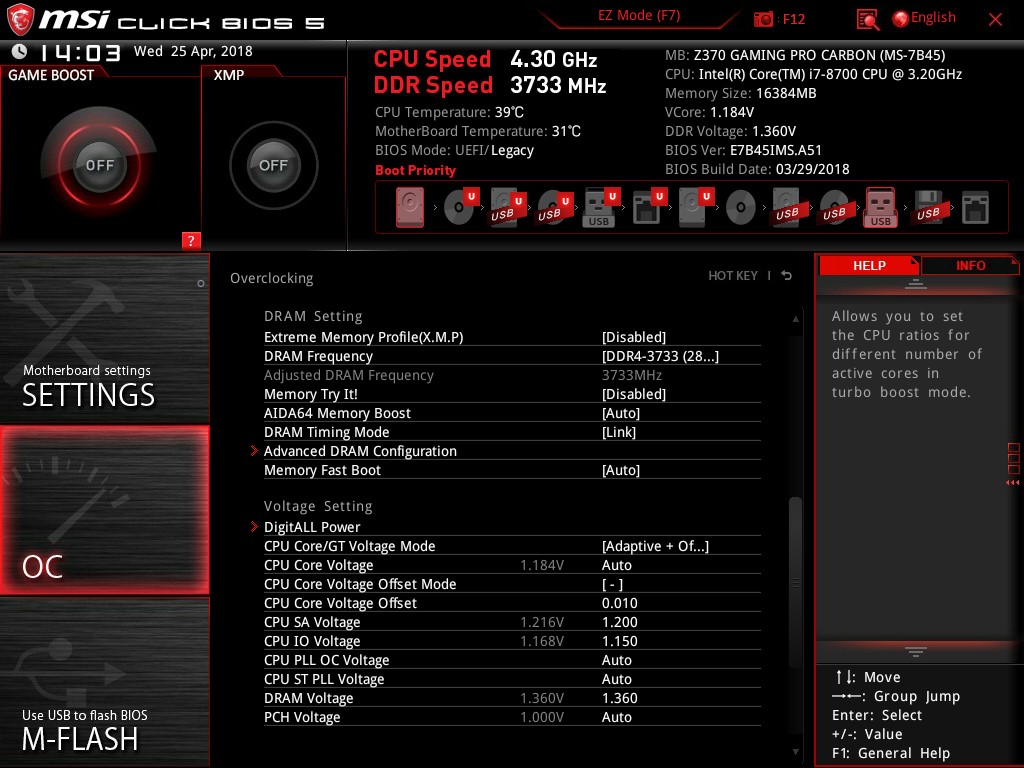The image size is (1024, 768).
Task: Click the Overclocking page title
Action: (272, 278)
